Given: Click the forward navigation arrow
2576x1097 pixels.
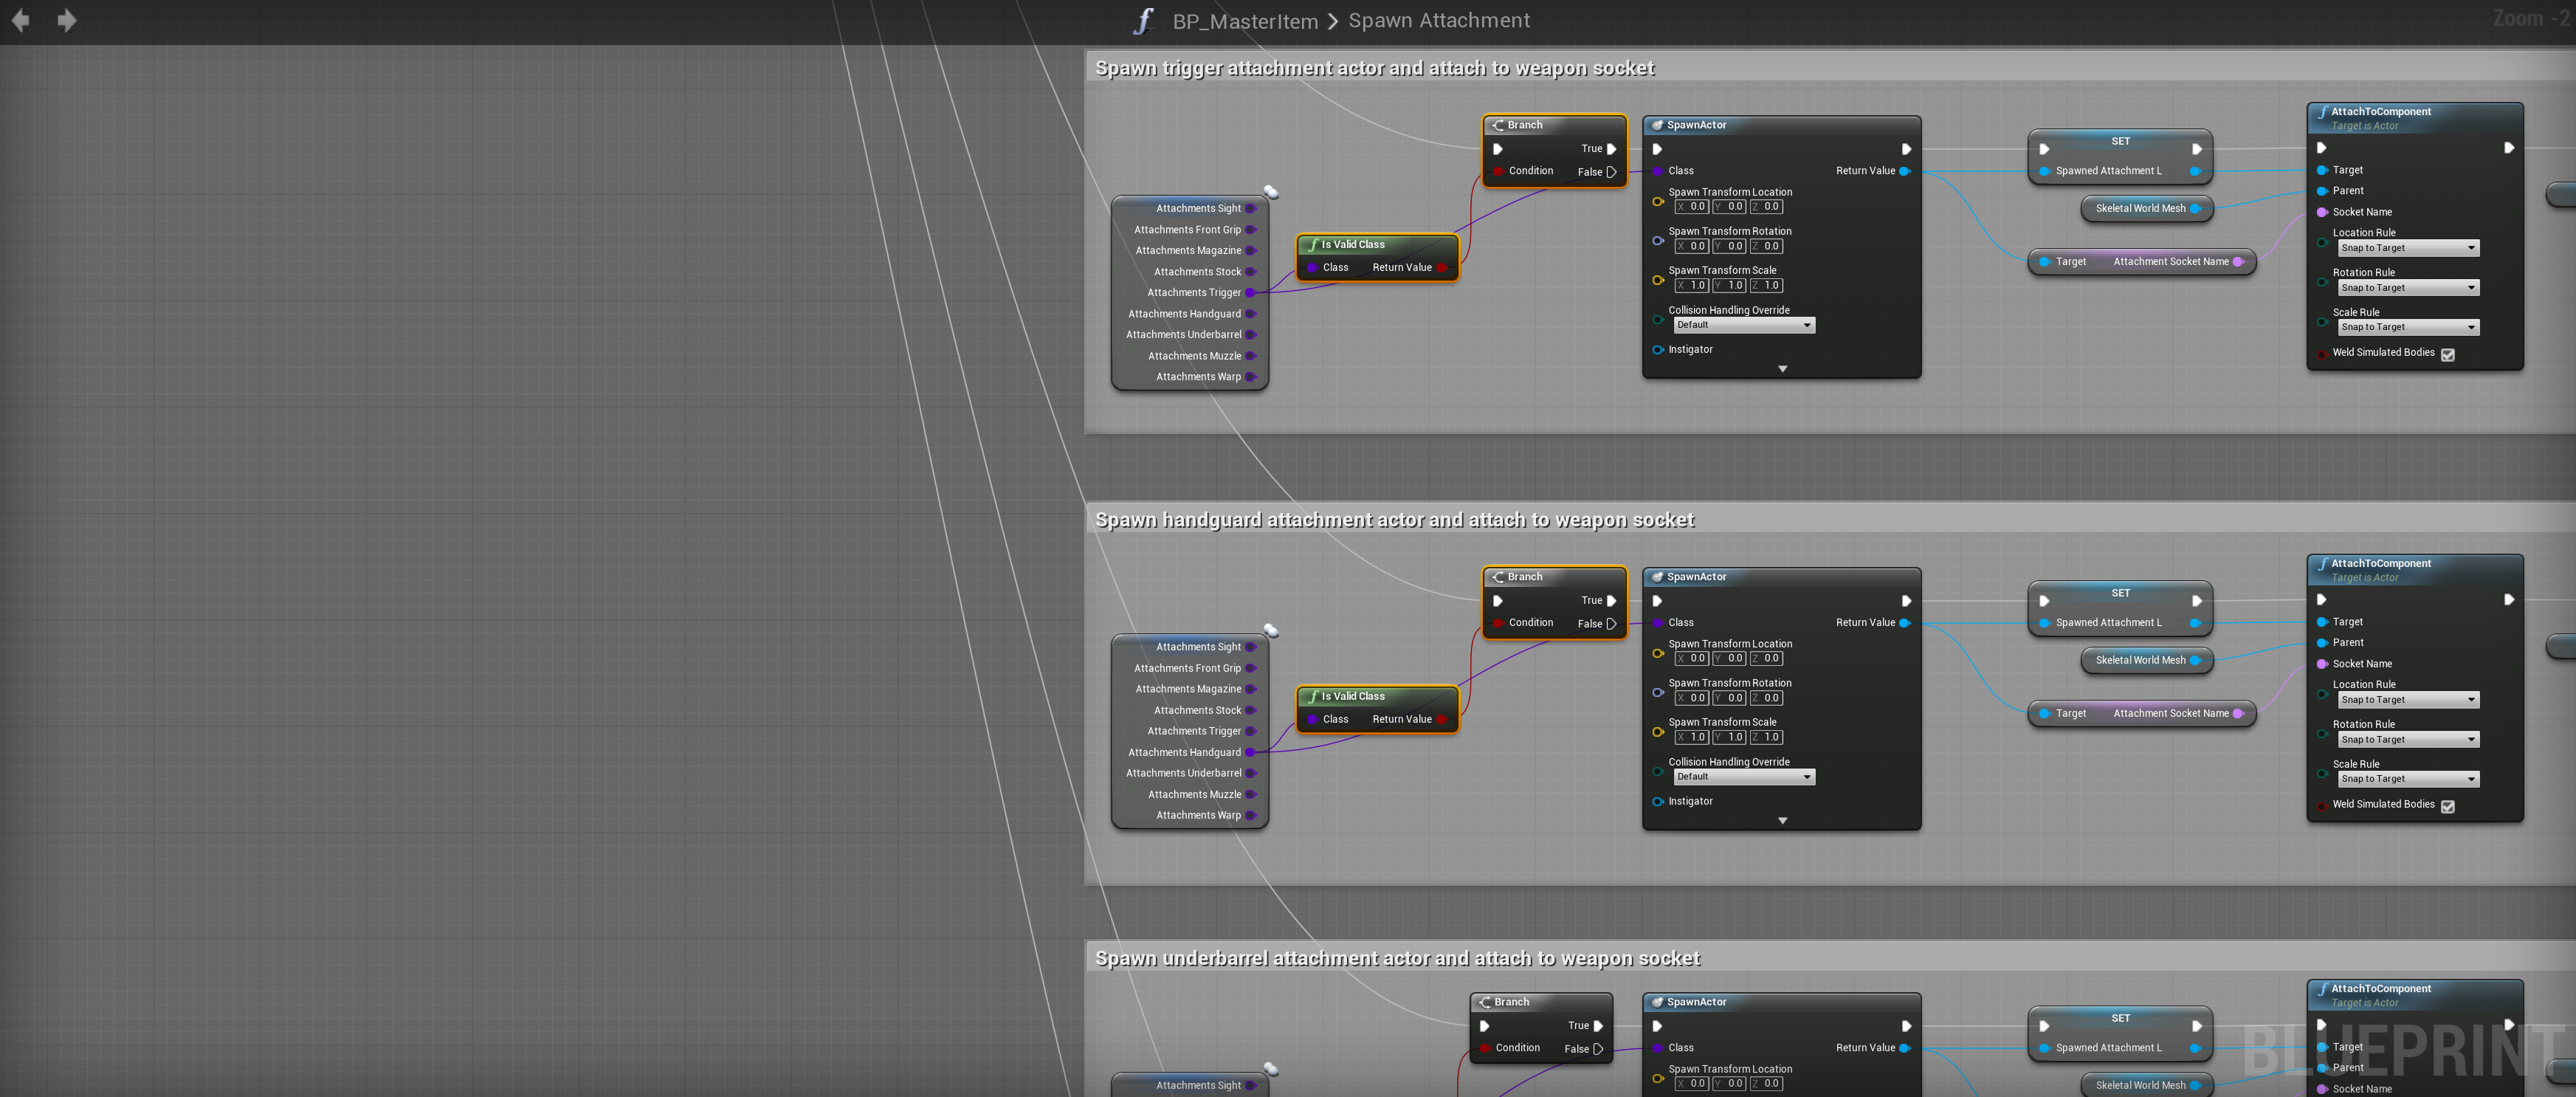Looking at the screenshot, I should 67,20.
